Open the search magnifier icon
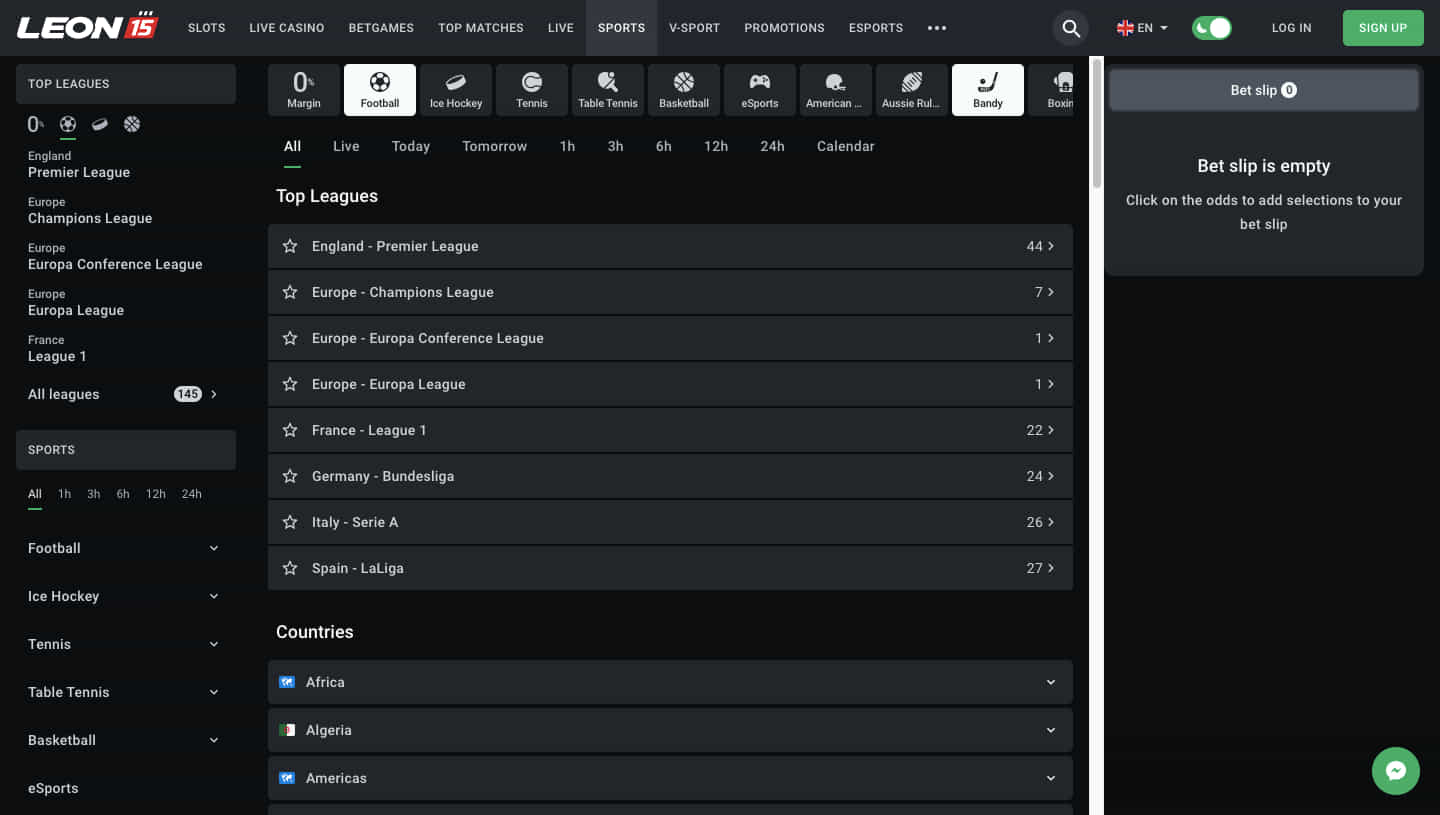Screen dimensions: 1440x815 (1071, 28)
